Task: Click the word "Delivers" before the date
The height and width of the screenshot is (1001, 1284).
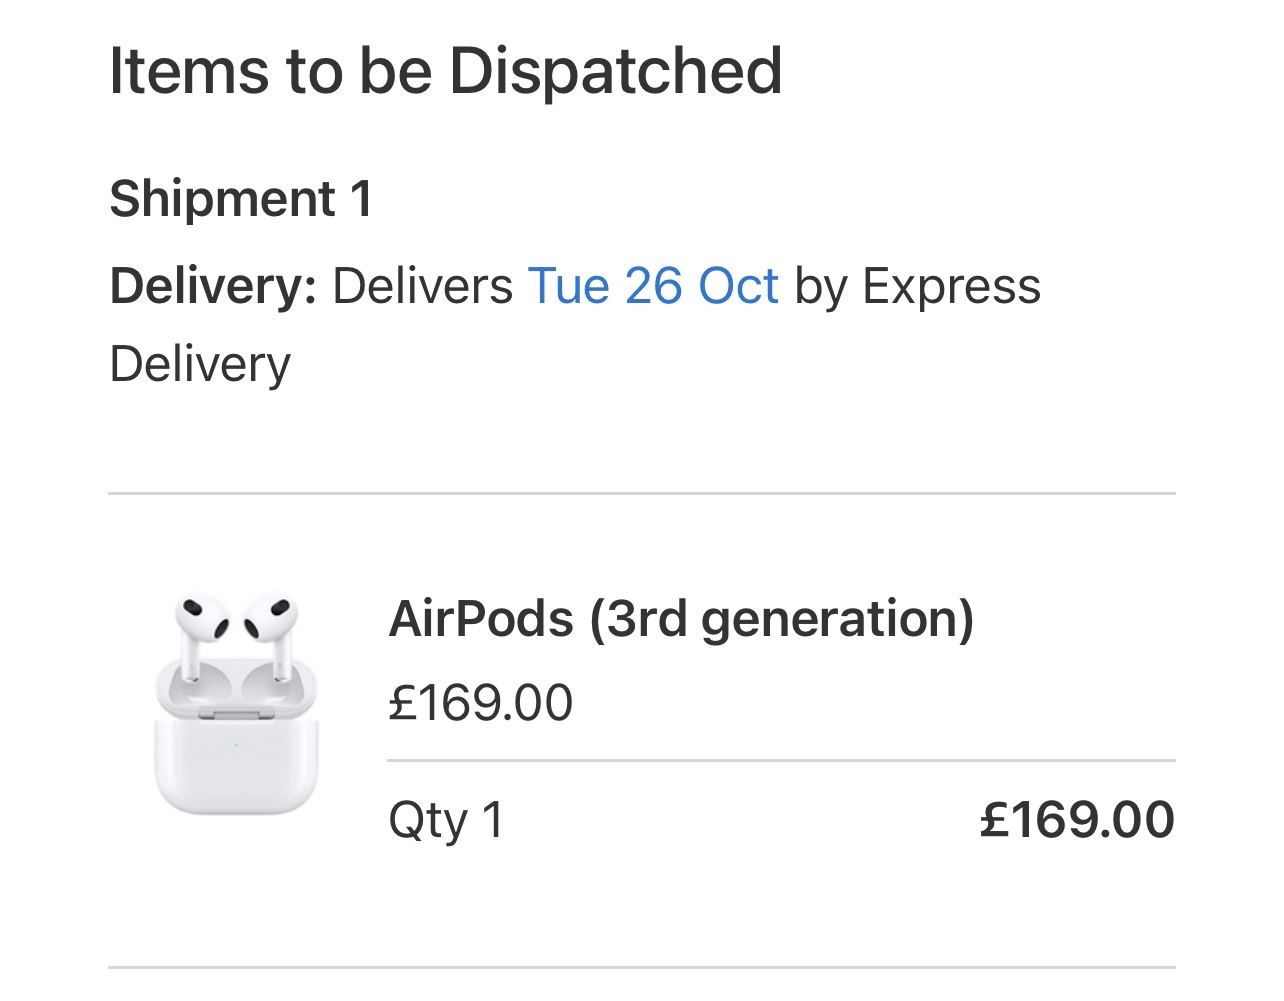Action: 422,287
